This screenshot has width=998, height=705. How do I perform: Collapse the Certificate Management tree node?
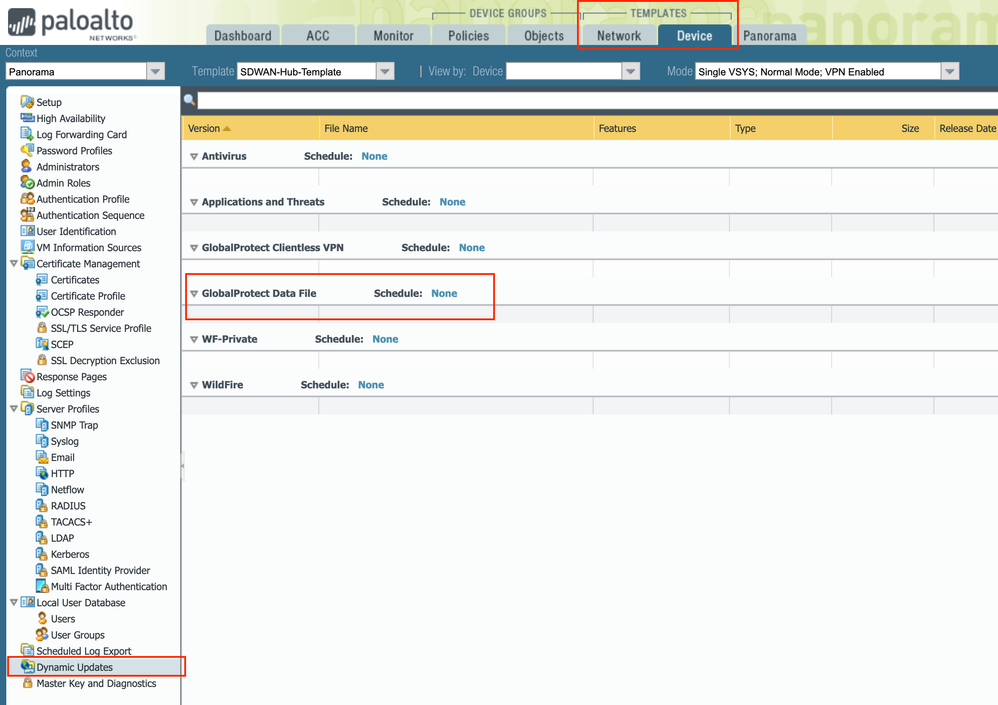pyautogui.click(x=14, y=264)
